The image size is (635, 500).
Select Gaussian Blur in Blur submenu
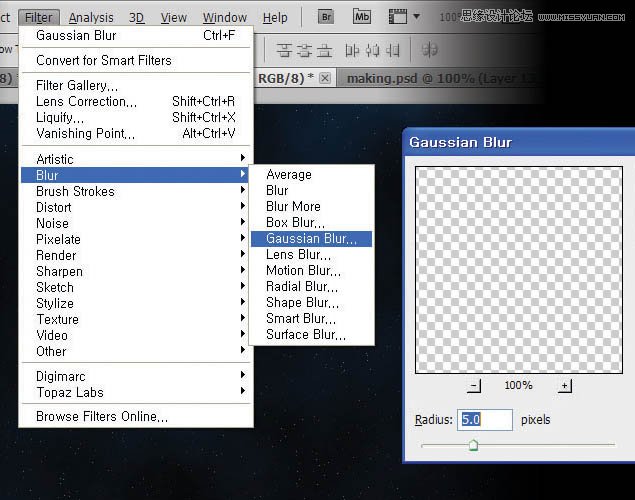pyautogui.click(x=311, y=238)
